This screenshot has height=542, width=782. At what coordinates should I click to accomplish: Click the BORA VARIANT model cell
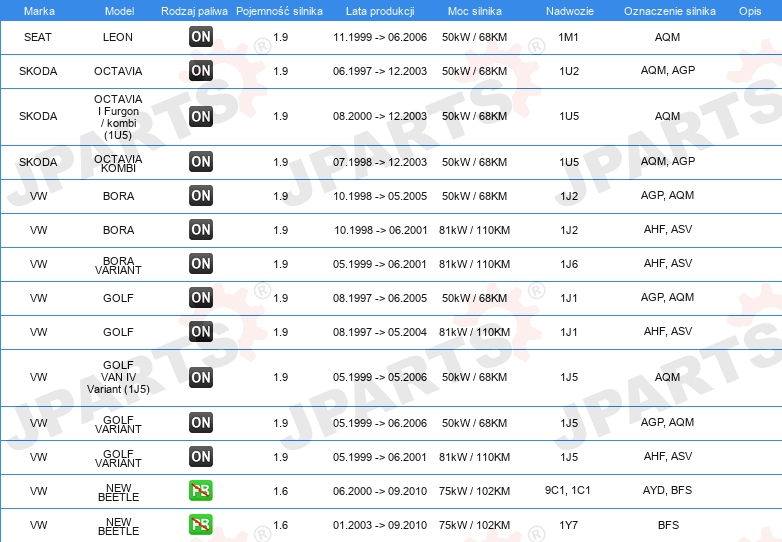118,265
